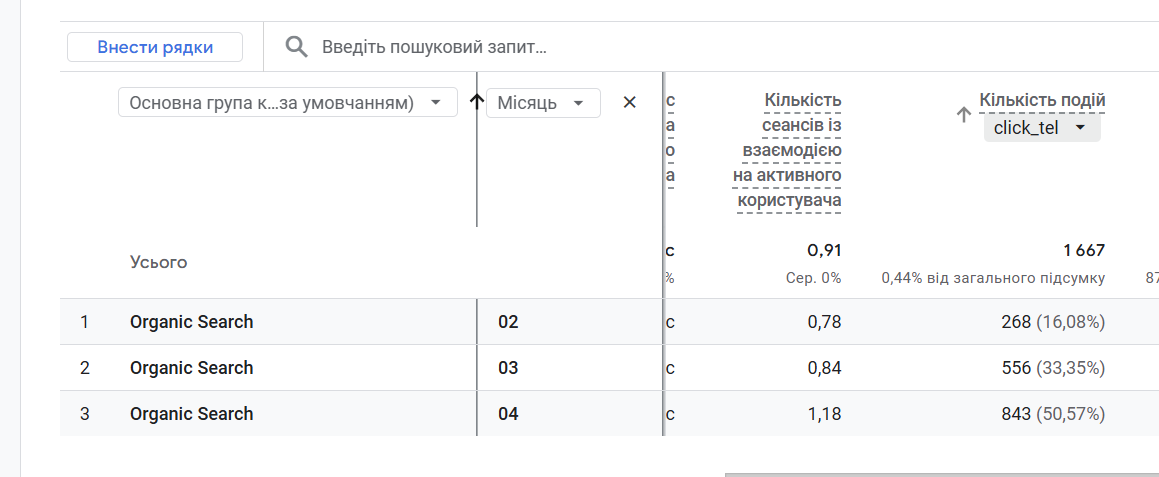Click the horizontal scrollbar at bottom
Image resolution: width=1159 pixels, height=477 pixels.
coord(940,474)
